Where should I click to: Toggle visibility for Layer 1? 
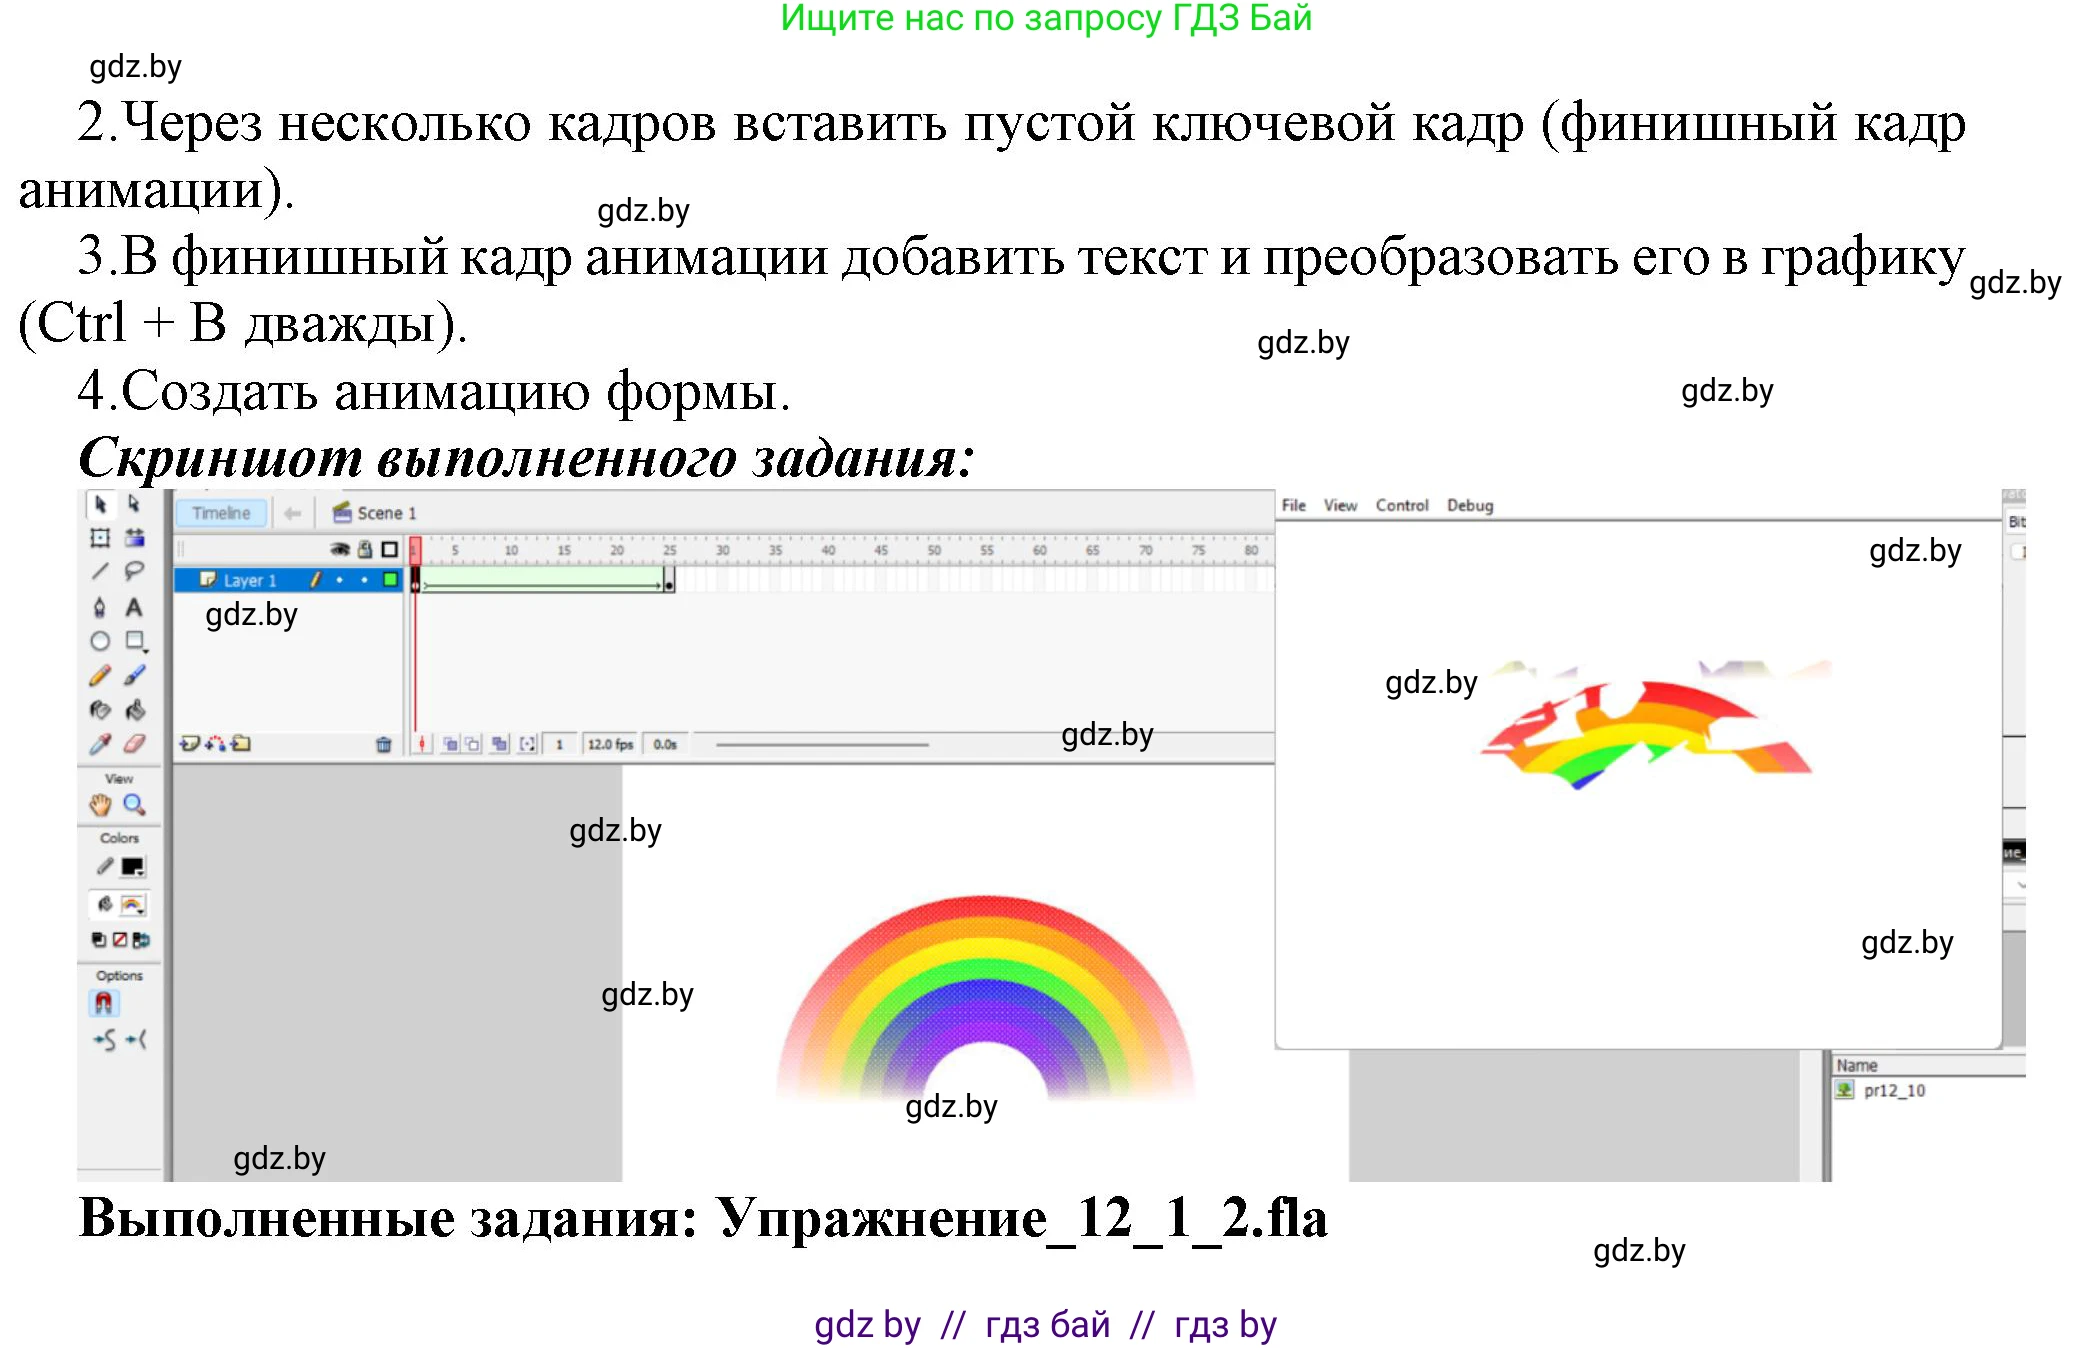tap(339, 580)
